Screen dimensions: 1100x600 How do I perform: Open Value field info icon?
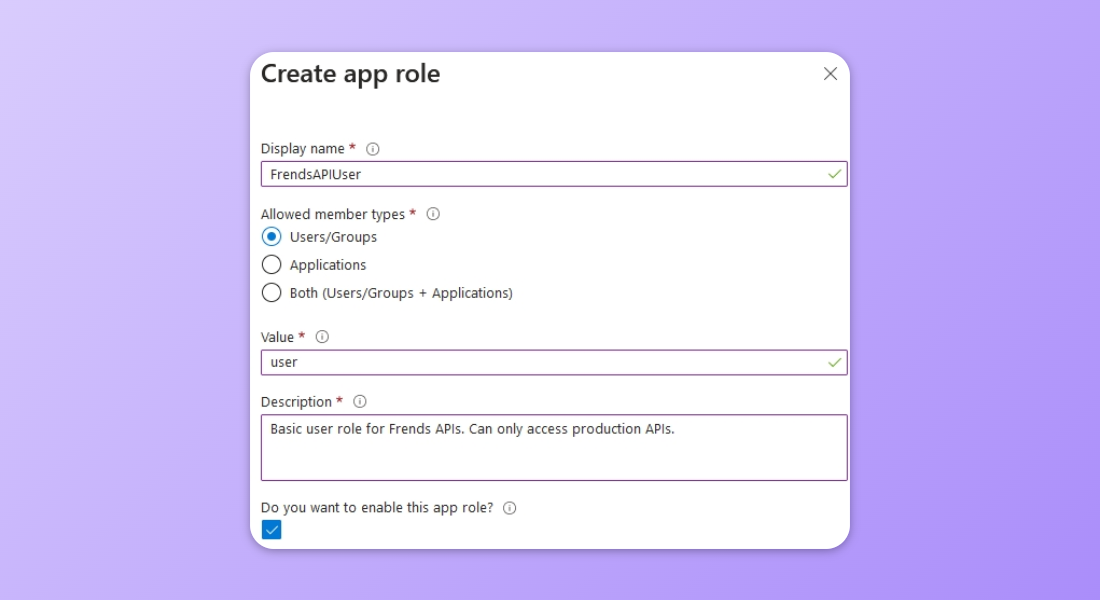(322, 337)
